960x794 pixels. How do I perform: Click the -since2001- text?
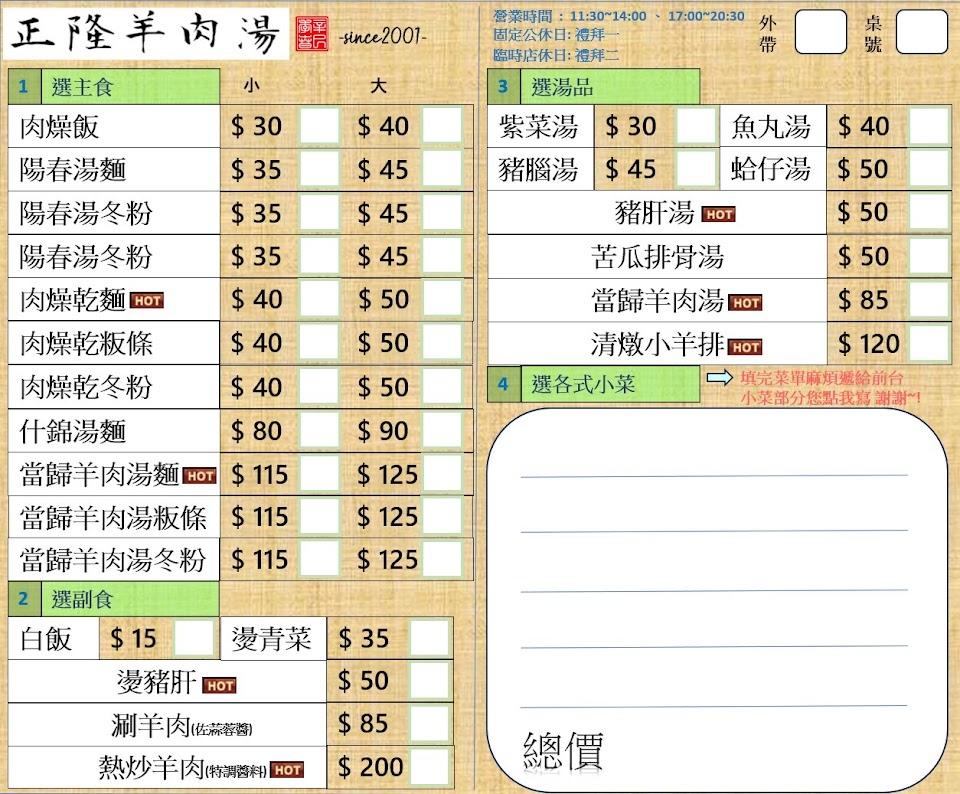[x=382, y=37]
